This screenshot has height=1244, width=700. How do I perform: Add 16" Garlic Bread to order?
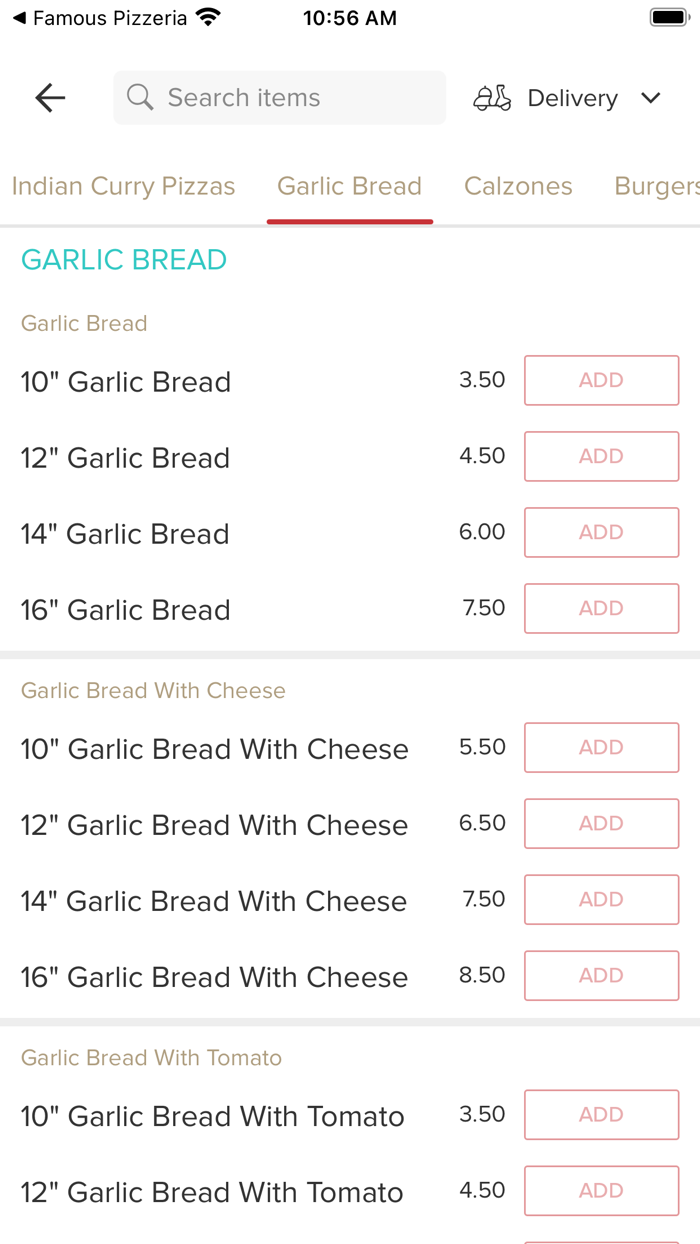click(601, 608)
